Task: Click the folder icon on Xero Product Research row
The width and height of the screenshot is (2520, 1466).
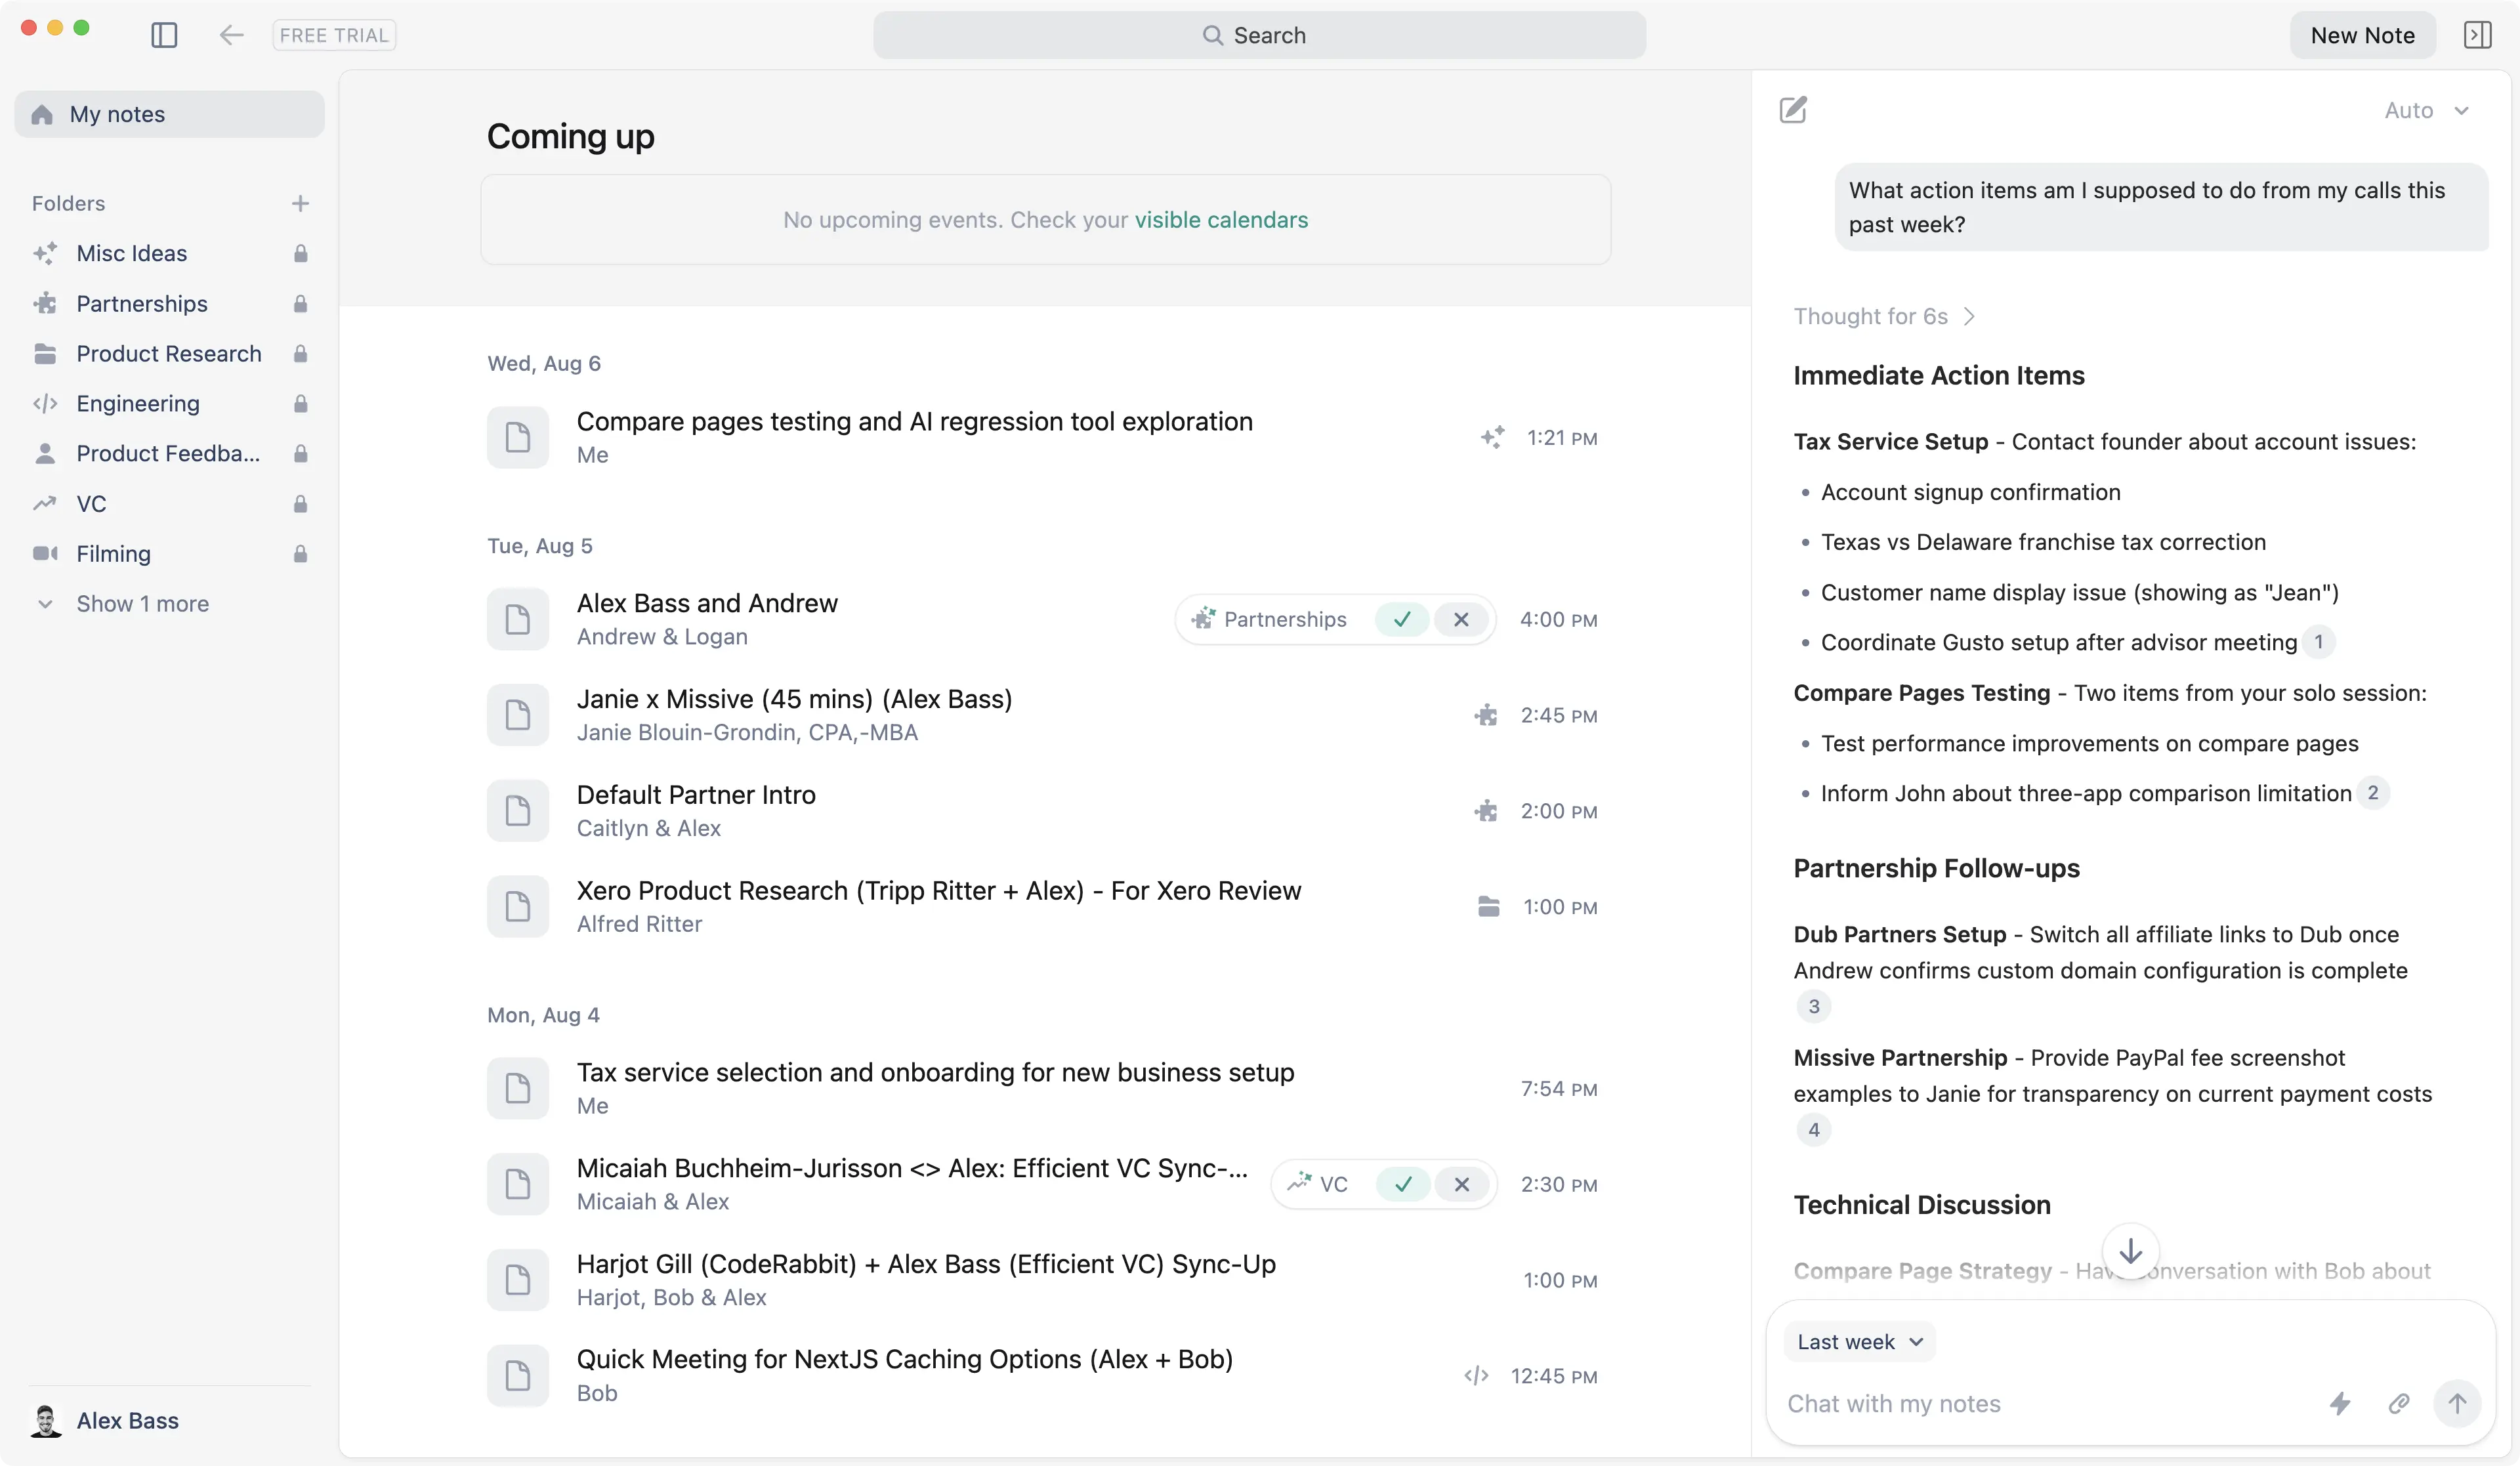Action: [1488, 906]
